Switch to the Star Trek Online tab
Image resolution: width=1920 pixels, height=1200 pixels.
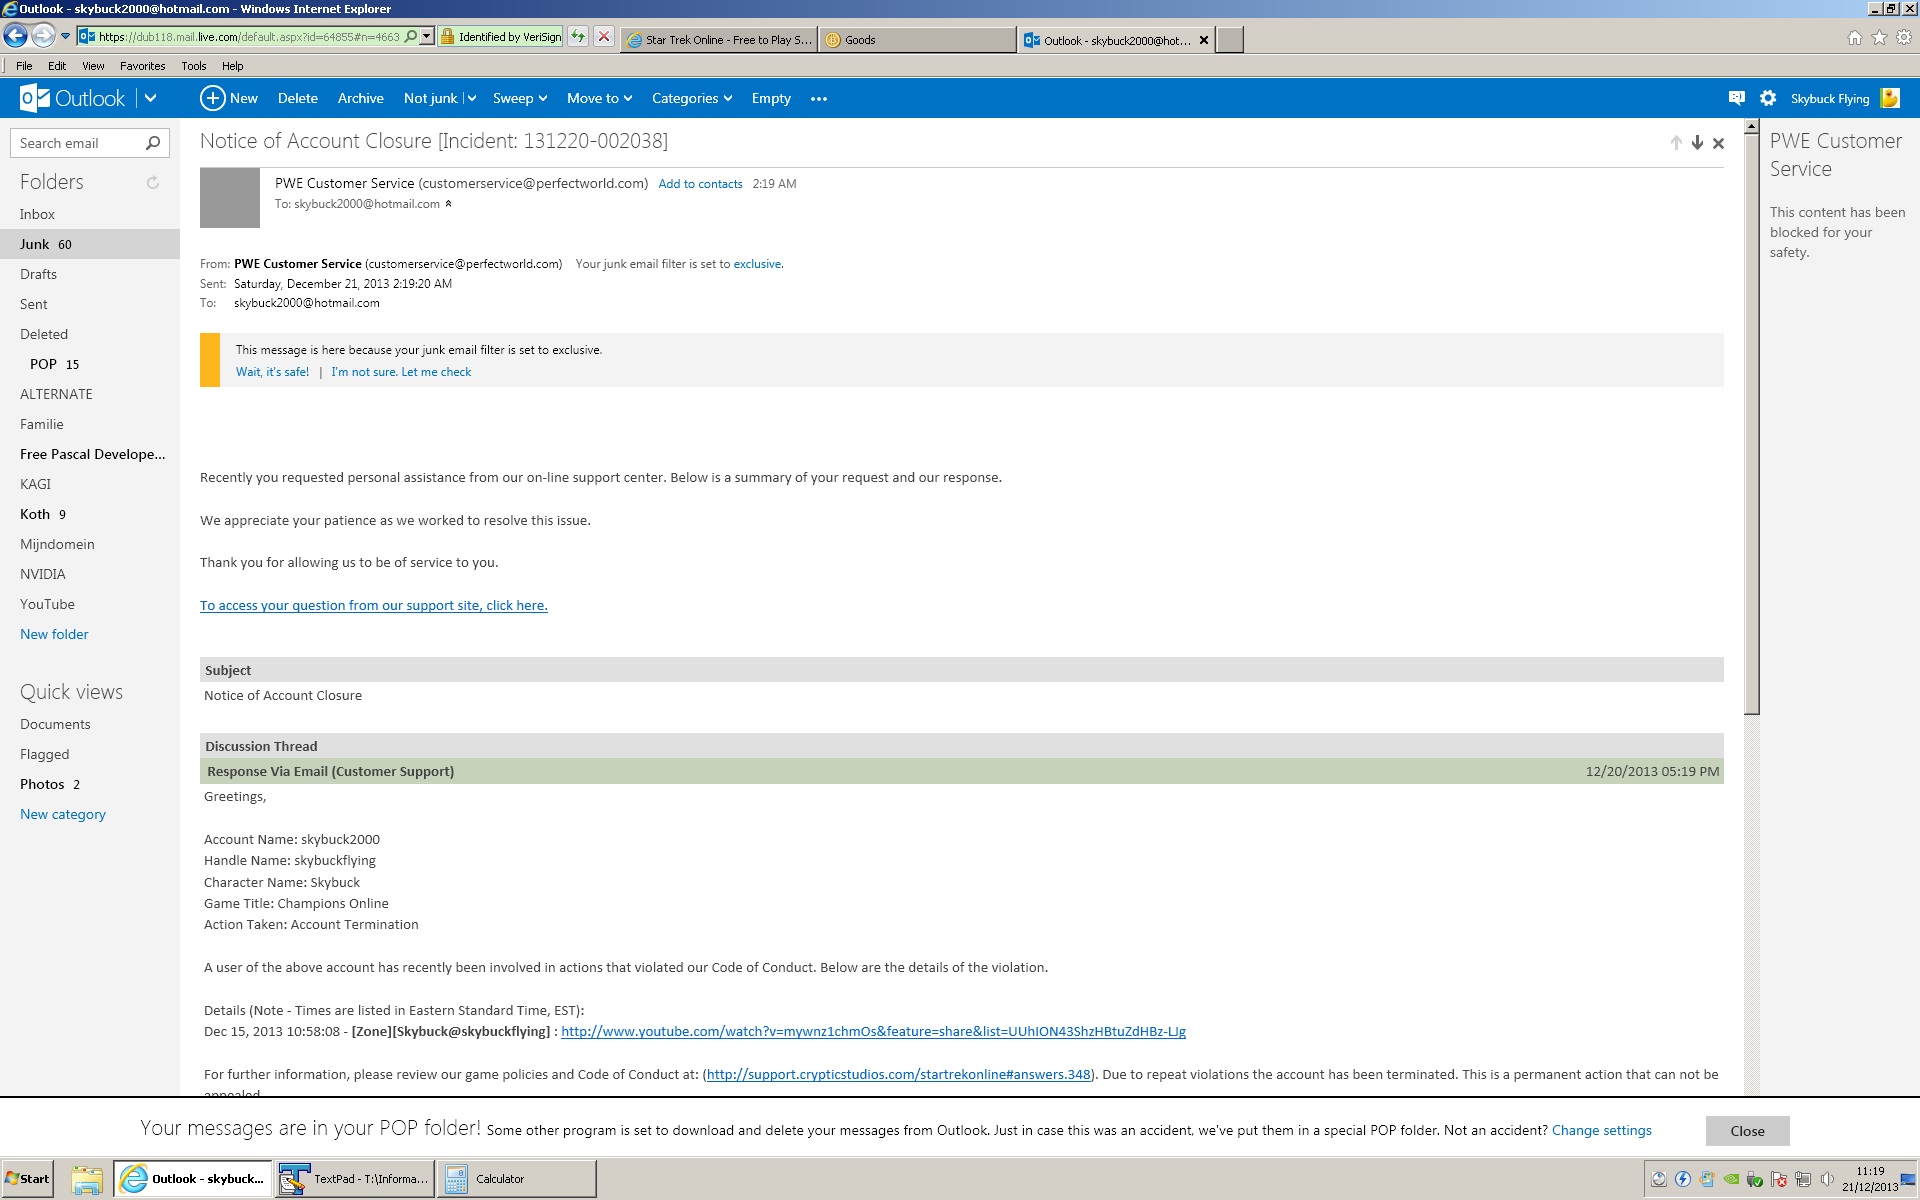coord(719,40)
